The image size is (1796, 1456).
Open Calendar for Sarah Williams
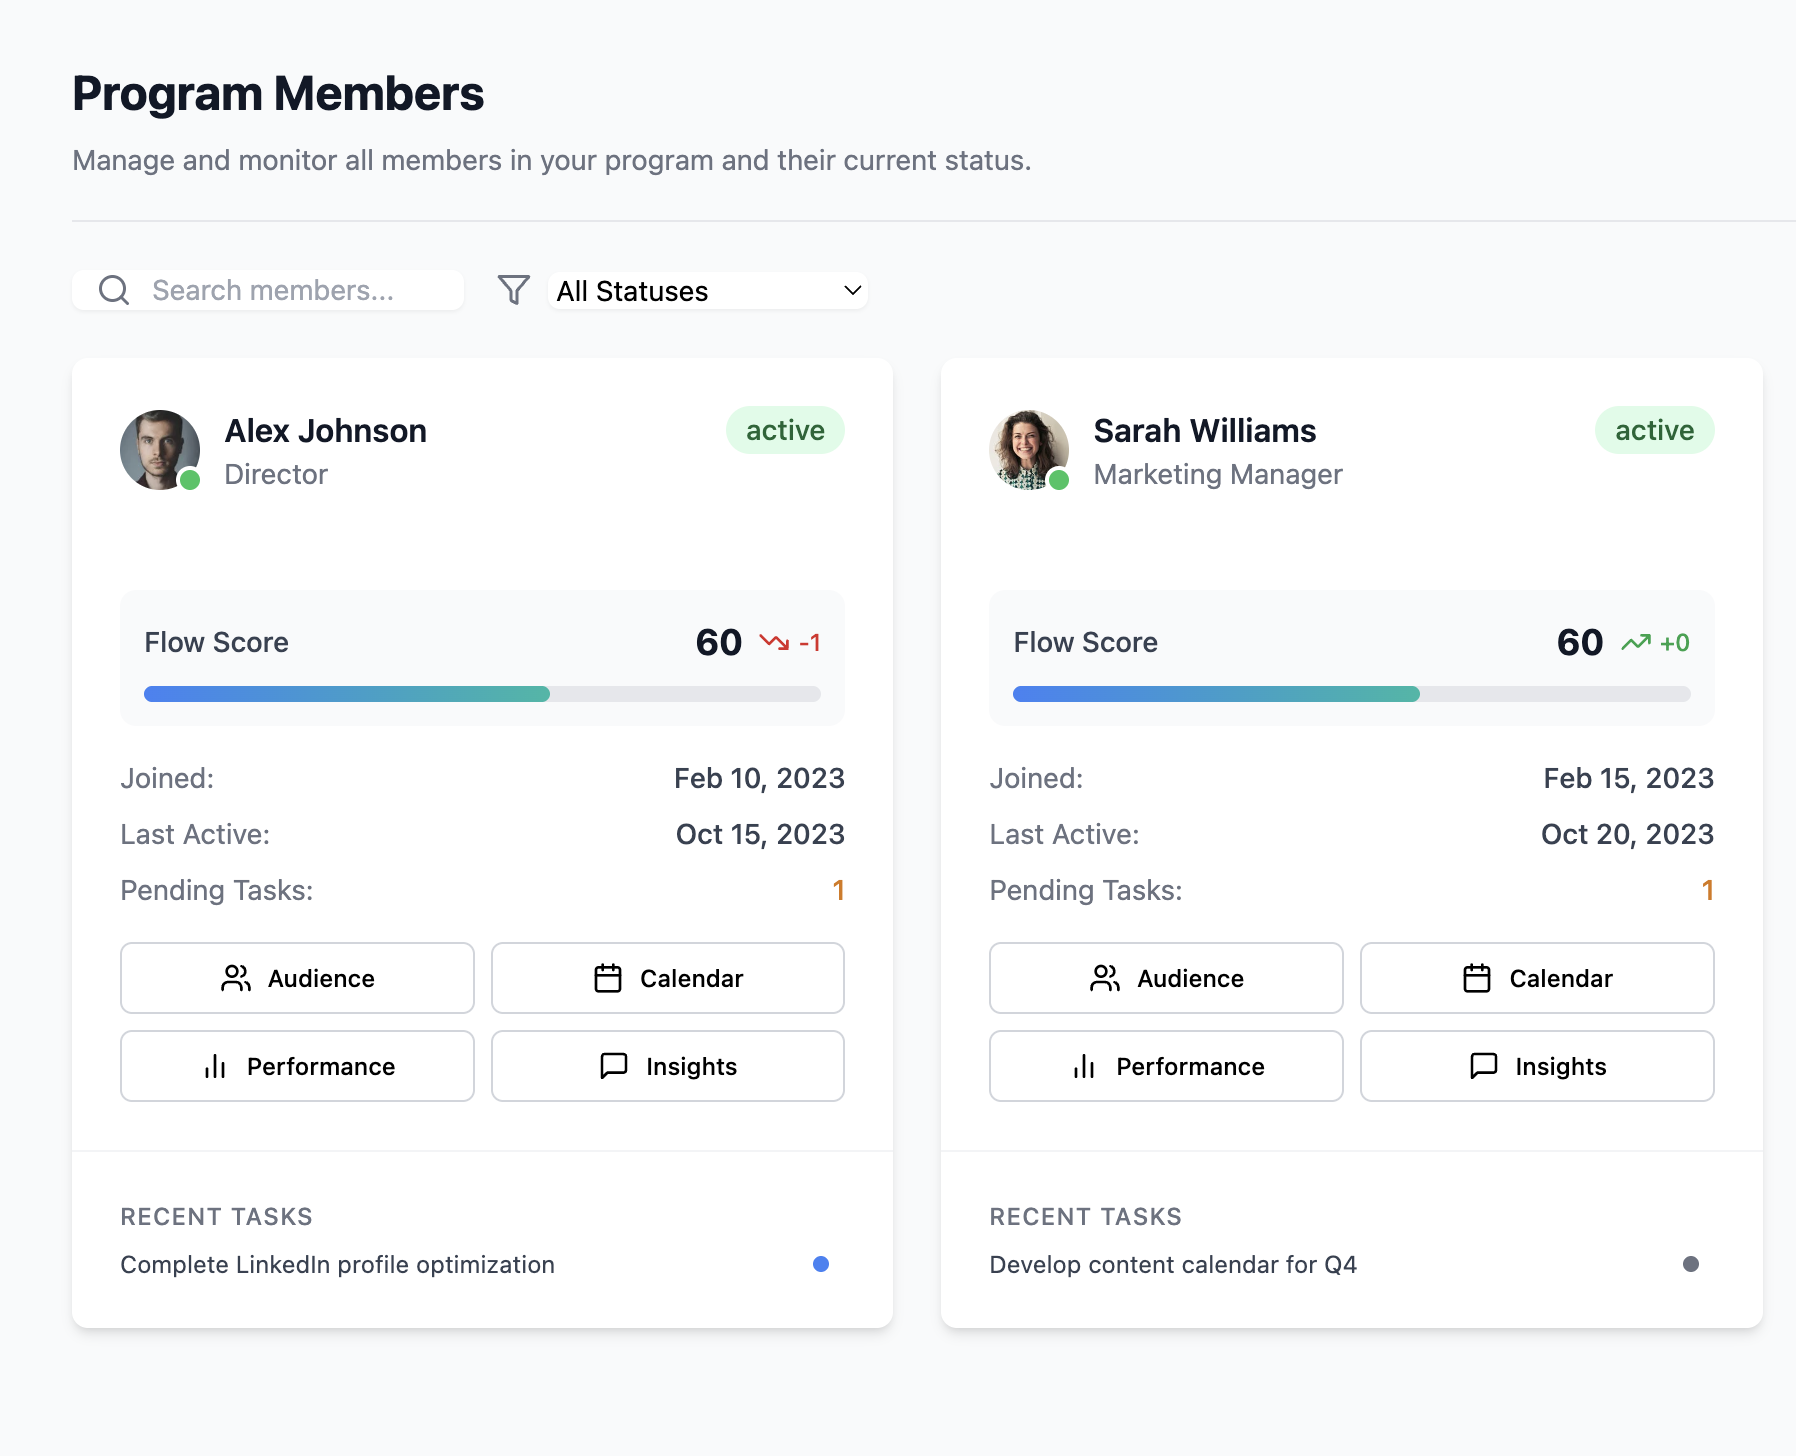point(1536,978)
